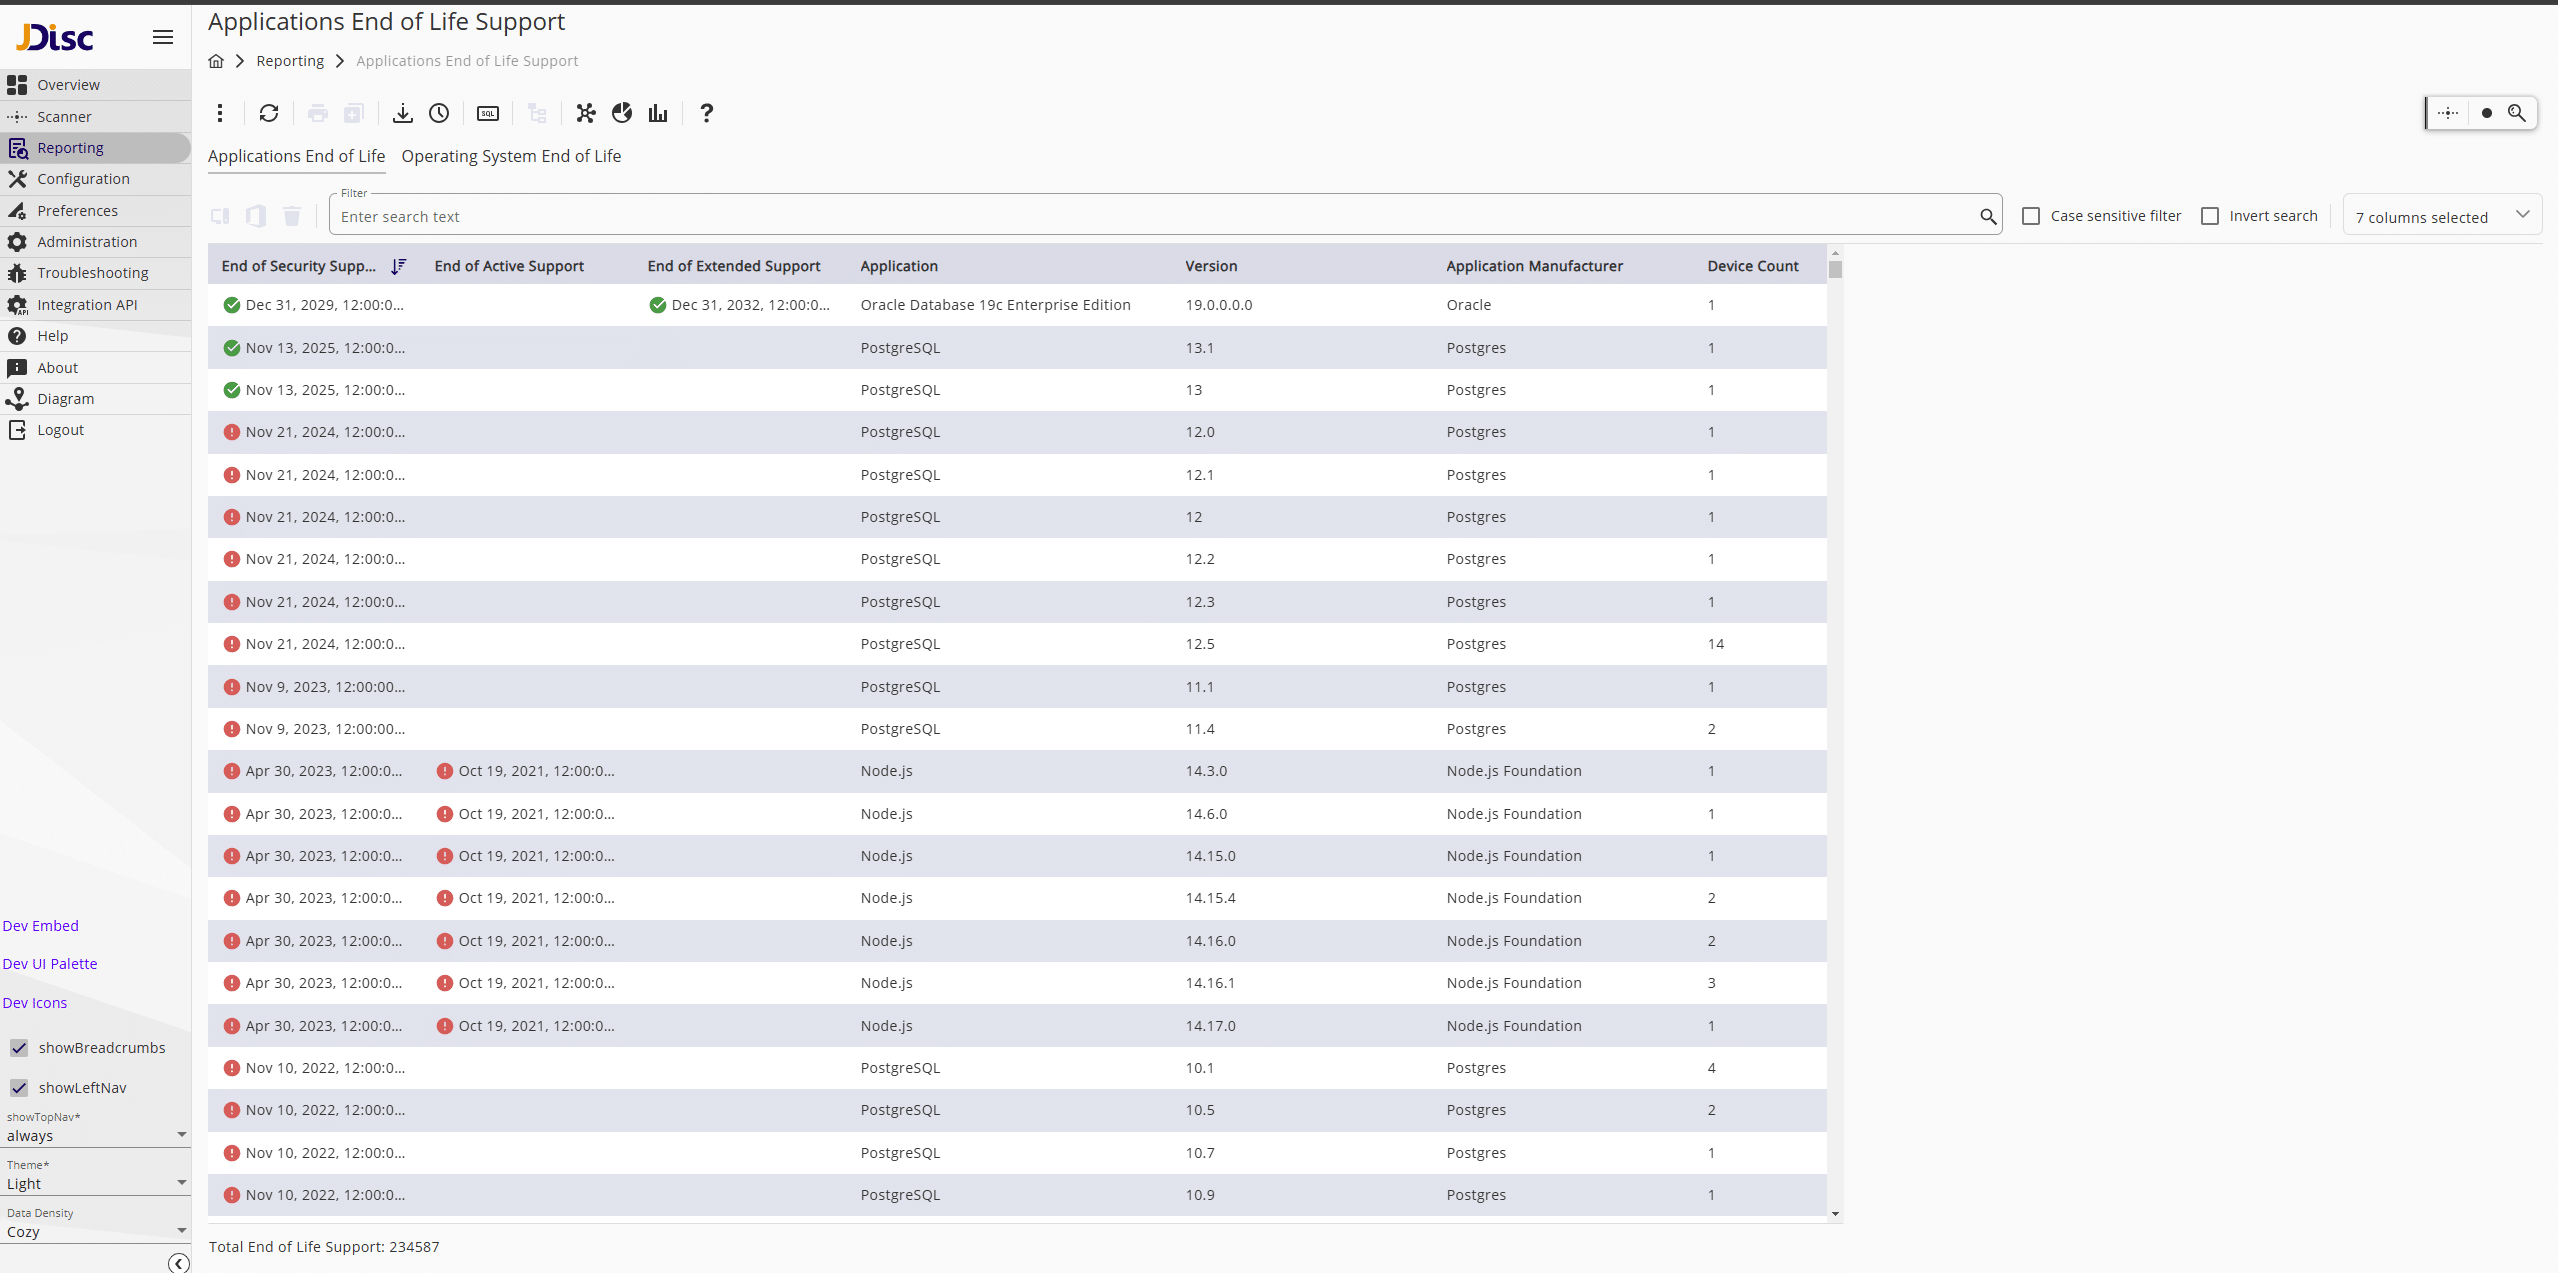Expand the Data Density Cozy dropdown
2558x1273 pixels.
(x=95, y=1231)
